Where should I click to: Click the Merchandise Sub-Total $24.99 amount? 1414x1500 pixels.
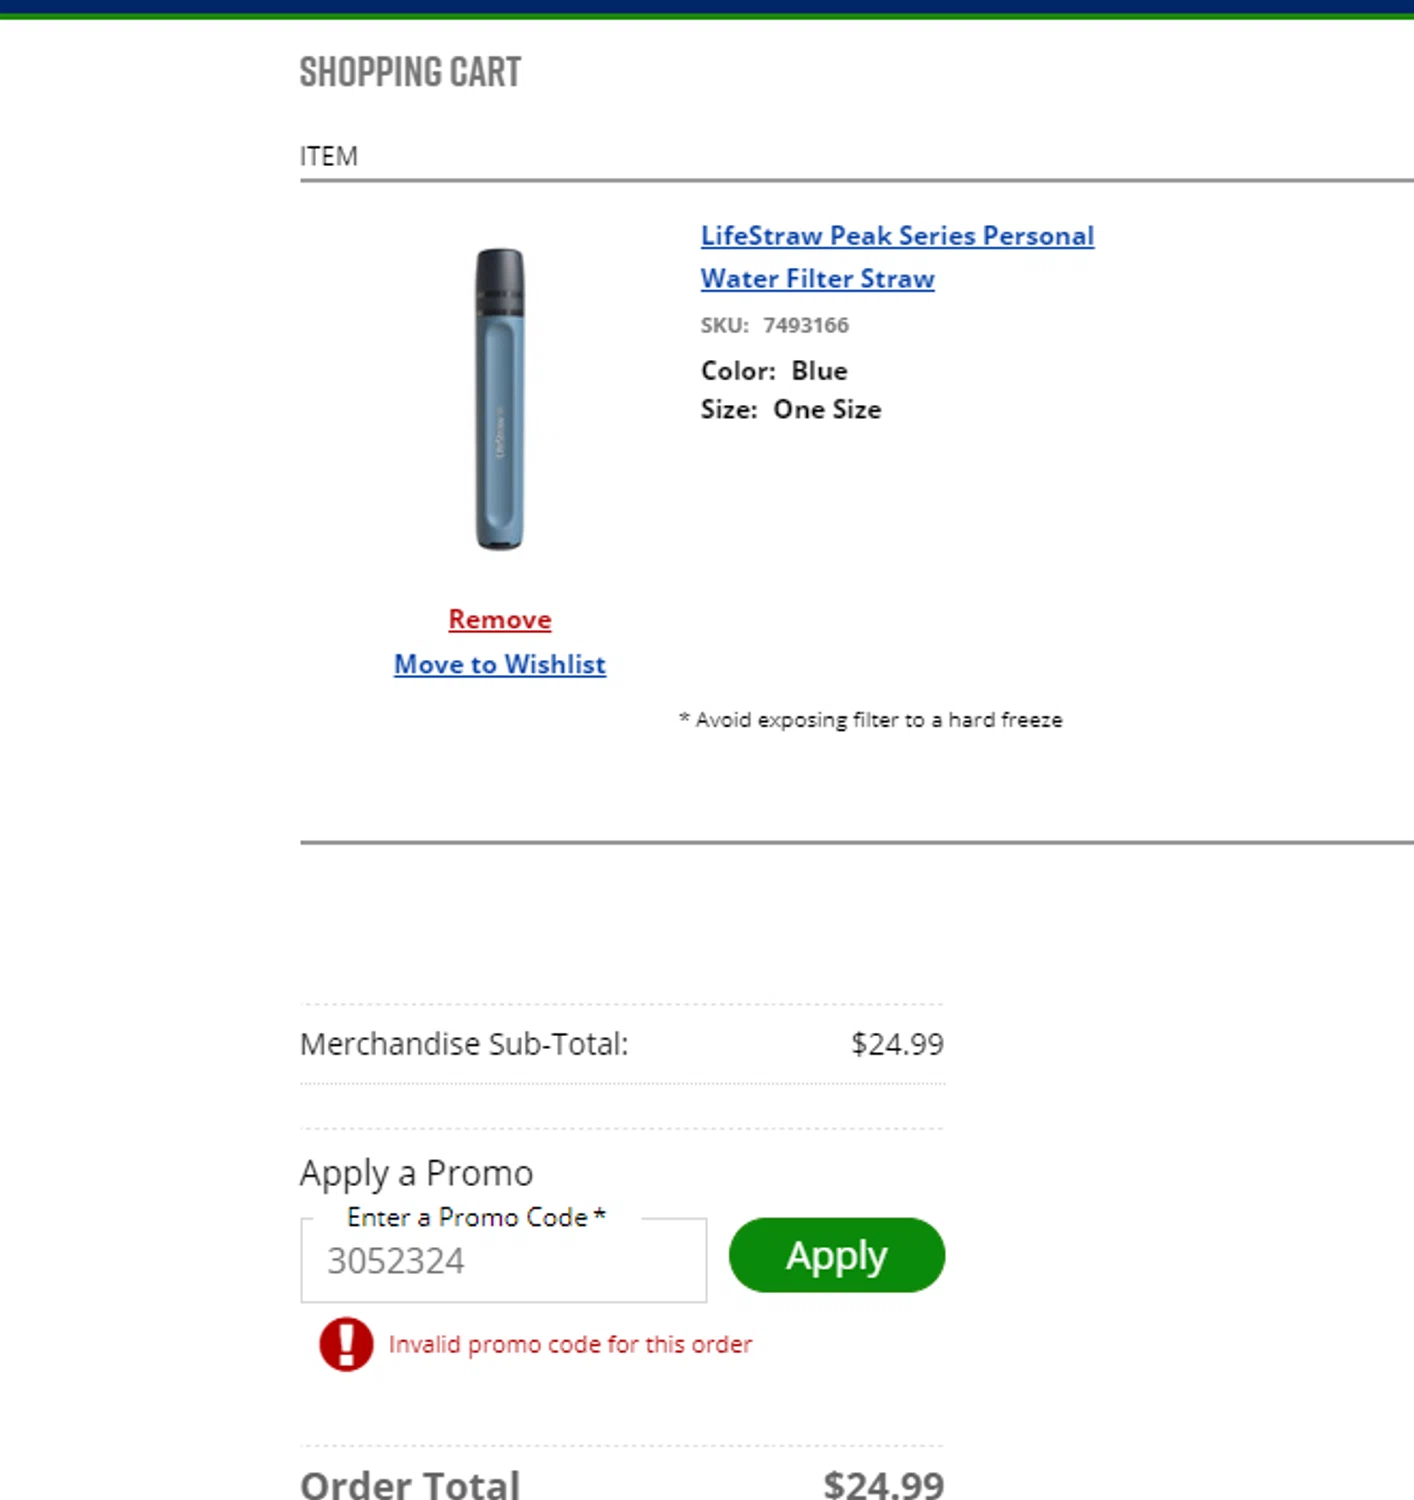897,1044
